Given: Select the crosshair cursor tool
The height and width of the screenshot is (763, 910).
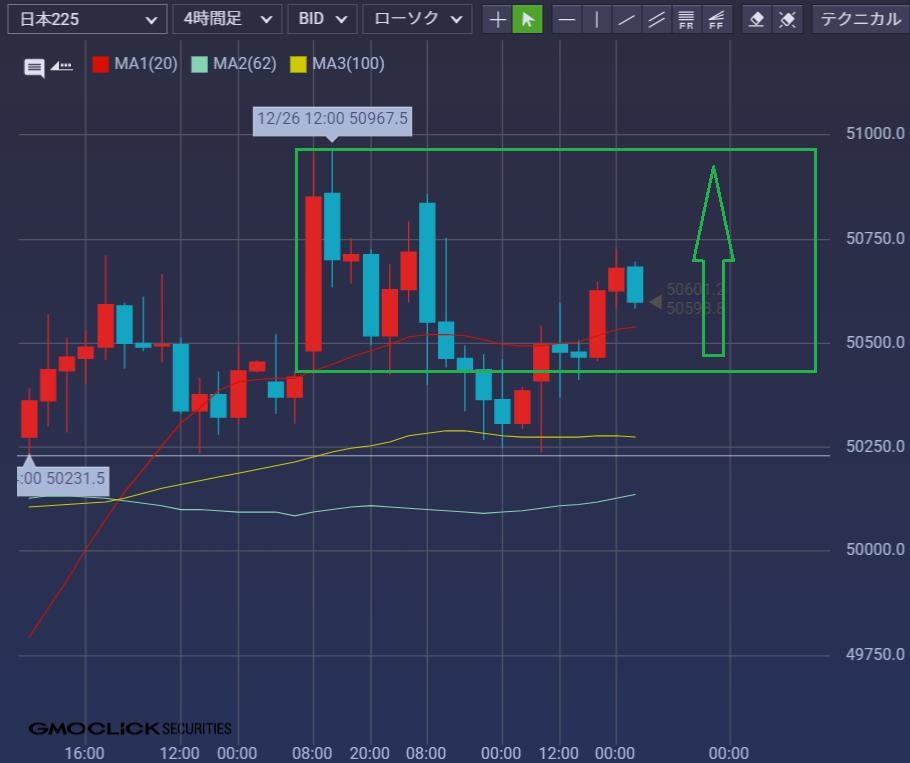Looking at the screenshot, I should [497, 19].
